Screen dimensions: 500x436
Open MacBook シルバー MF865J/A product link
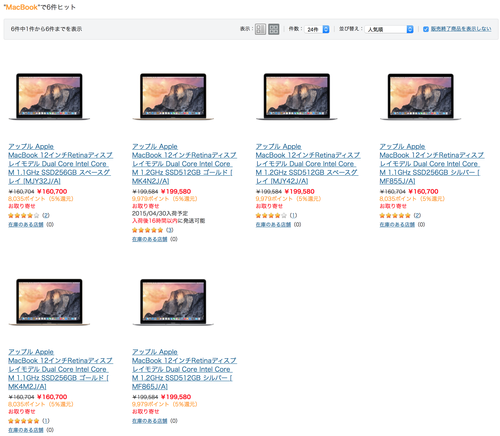(184, 369)
